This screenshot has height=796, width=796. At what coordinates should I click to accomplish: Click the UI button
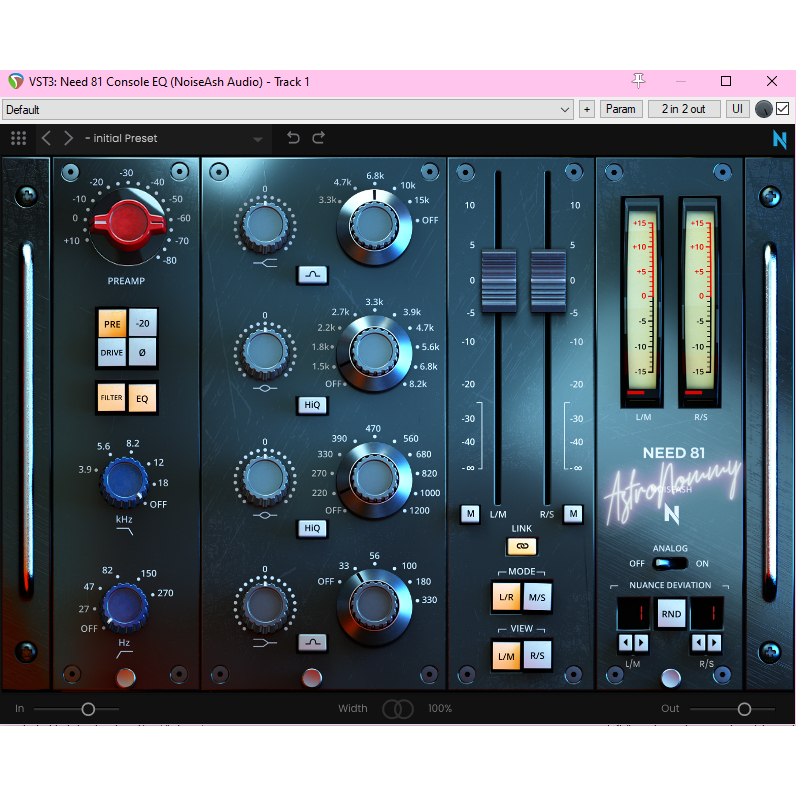tap(737, 109)
